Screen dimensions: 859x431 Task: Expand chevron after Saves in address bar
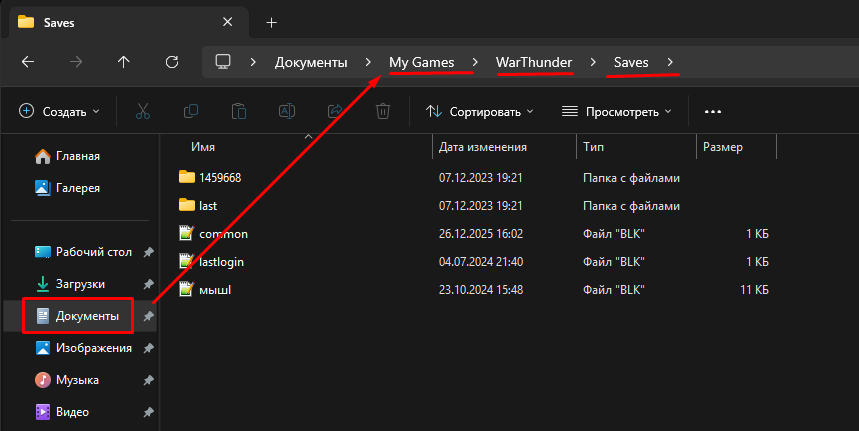670,62
